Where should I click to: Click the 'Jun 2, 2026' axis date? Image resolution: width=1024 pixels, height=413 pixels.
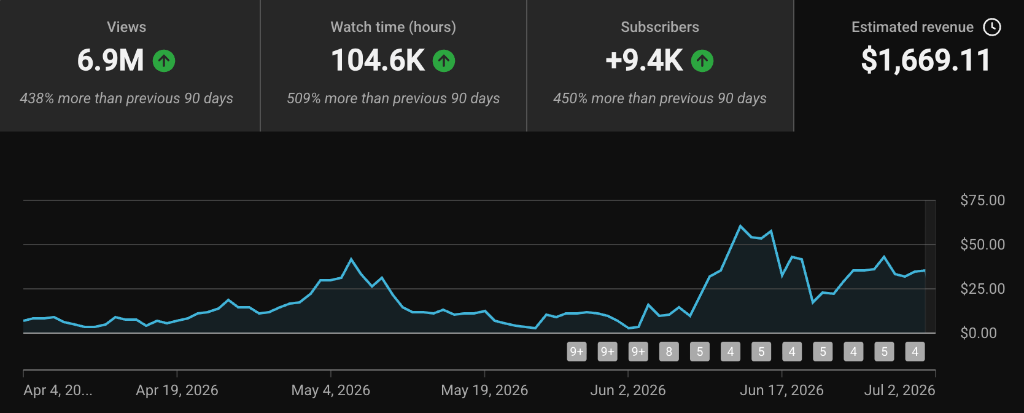pos(628,391)
